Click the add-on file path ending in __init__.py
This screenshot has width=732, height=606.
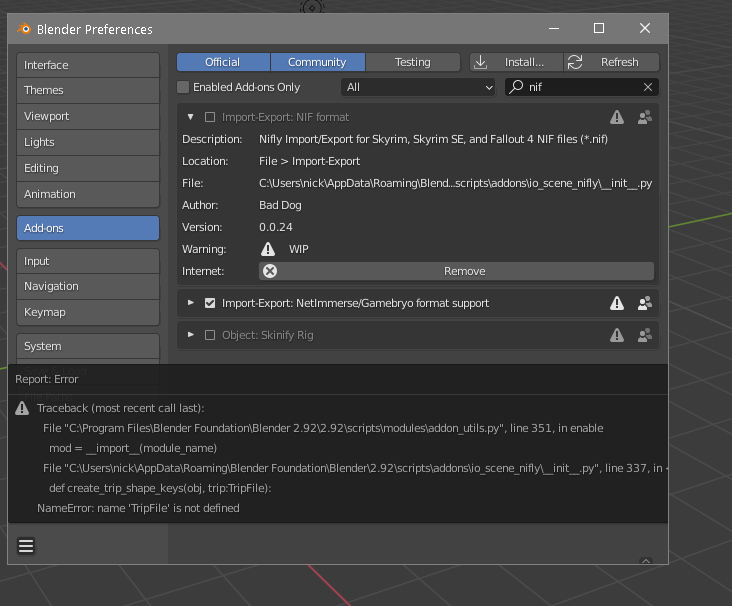coord(455,183)
